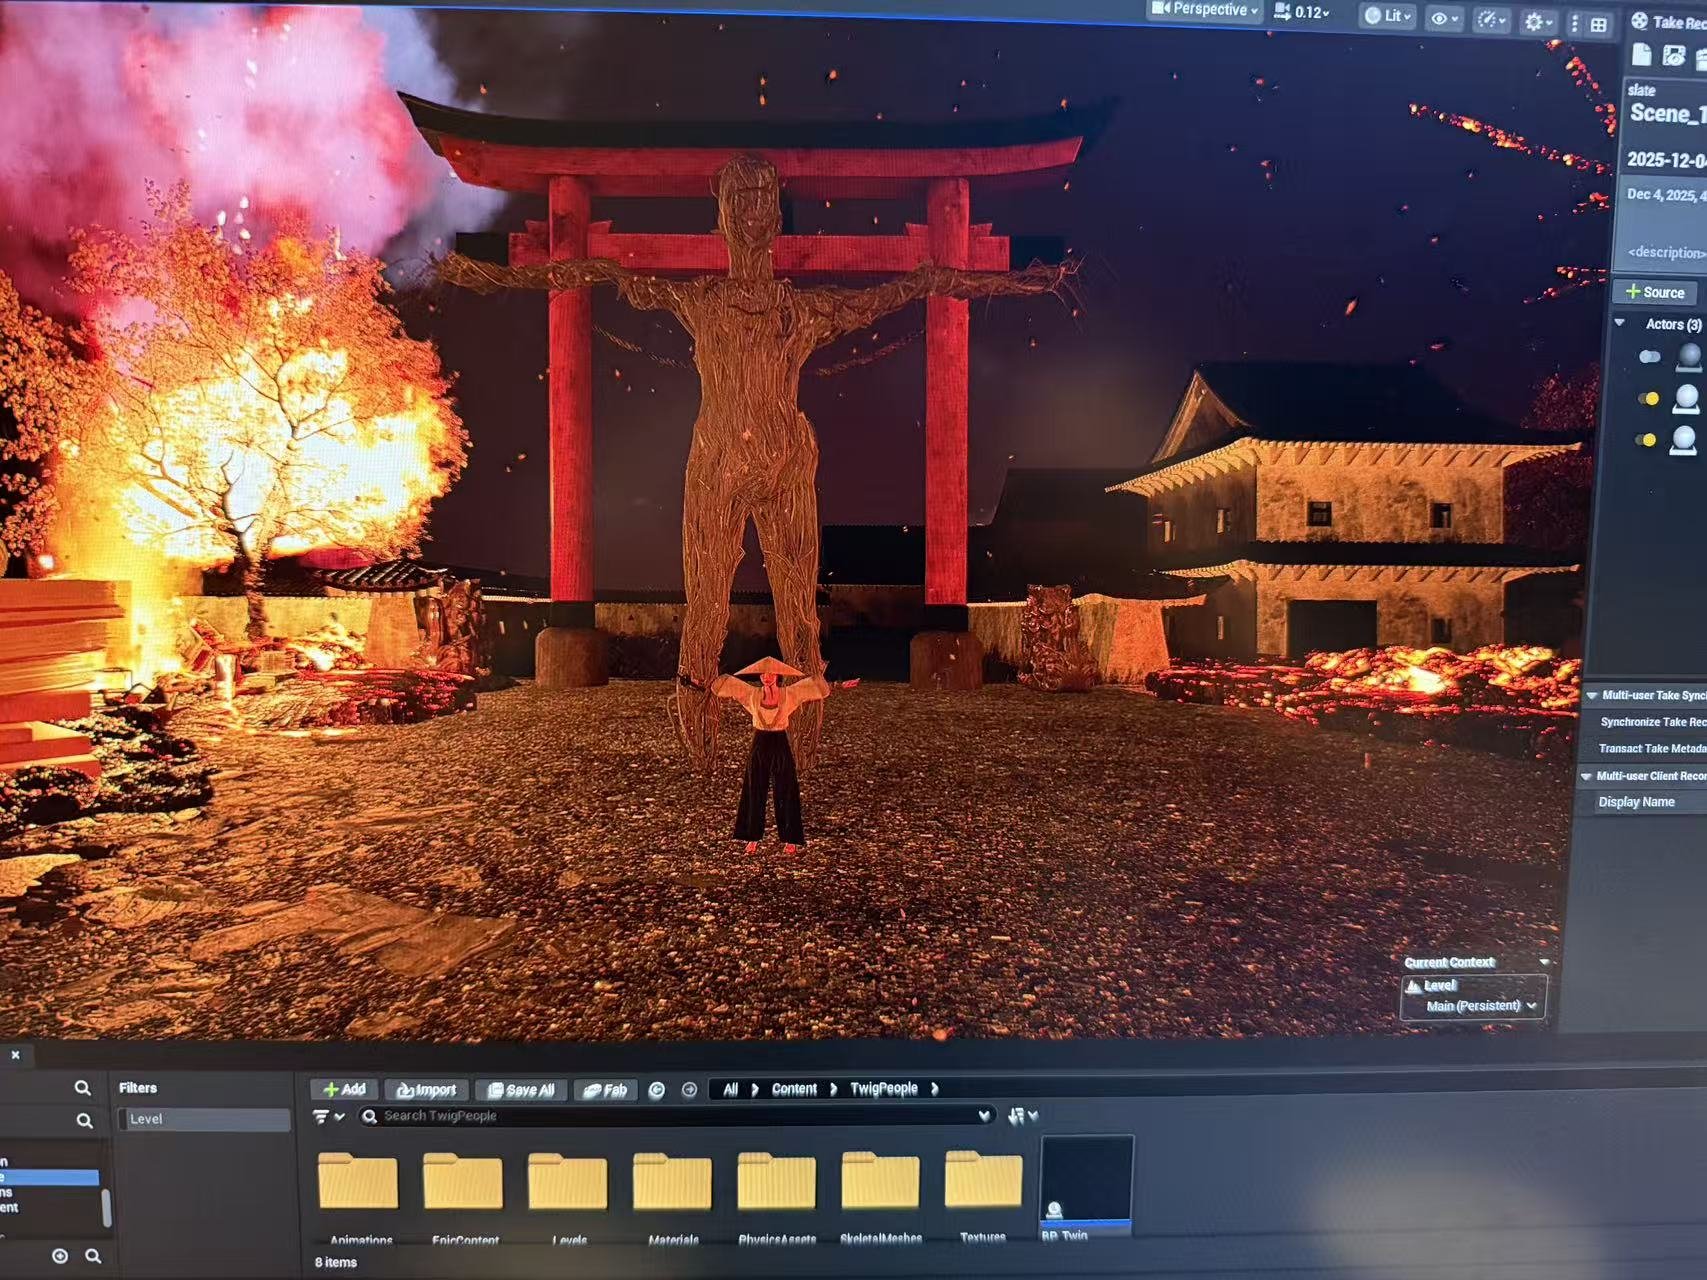The width and height of the screenshot is (1707, 1280).
Task: Open the saved searches chevron in search bar
Action: (984, 1115)
